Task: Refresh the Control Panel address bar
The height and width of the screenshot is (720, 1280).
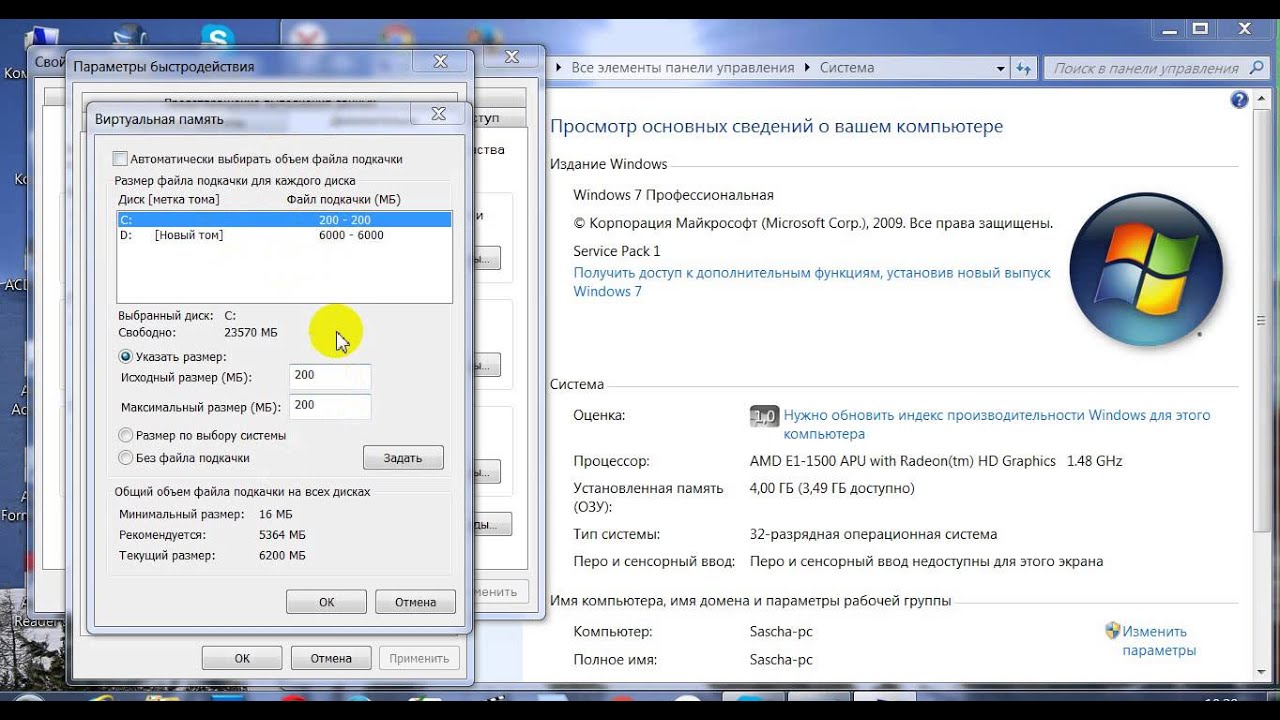Action: pyautogui.click(x=1023, y=68)
